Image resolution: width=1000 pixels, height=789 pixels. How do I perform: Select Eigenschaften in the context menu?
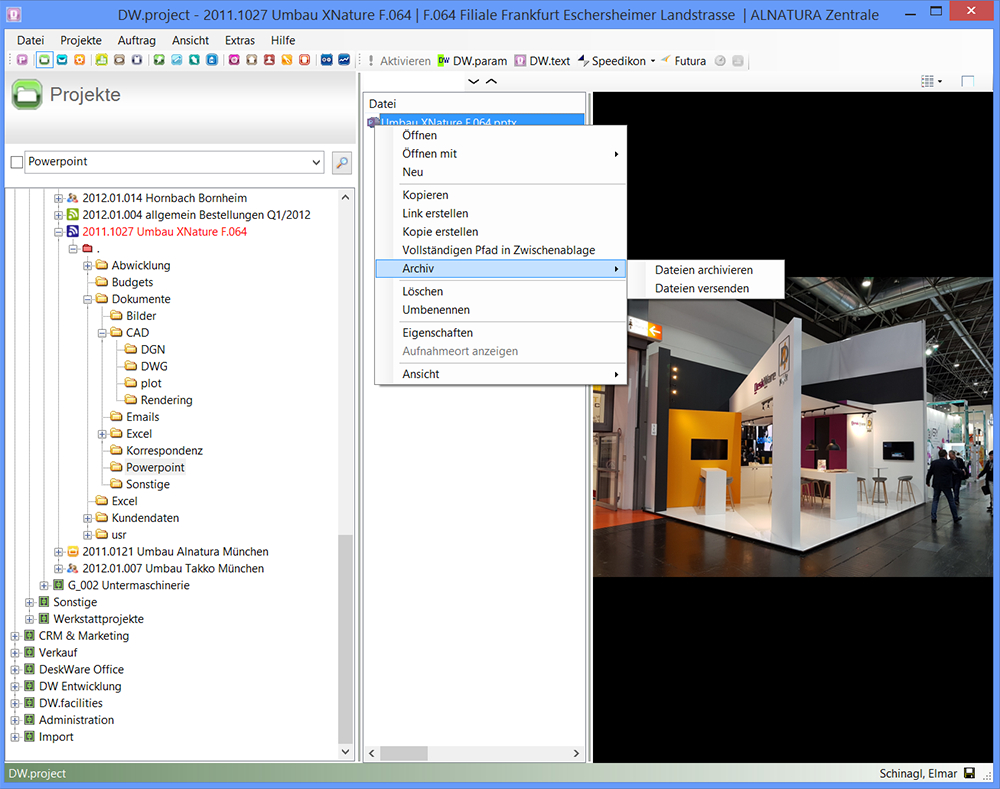pyautogui.click(x=437, y=333)
